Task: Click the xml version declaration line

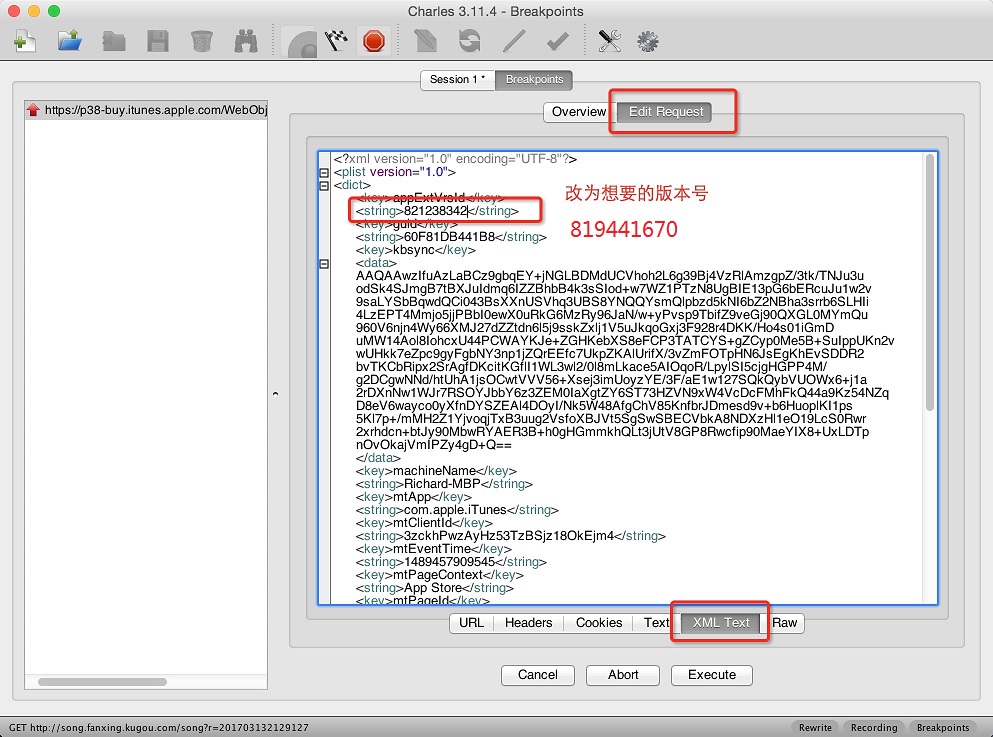Action: click(x=455, y=159)
